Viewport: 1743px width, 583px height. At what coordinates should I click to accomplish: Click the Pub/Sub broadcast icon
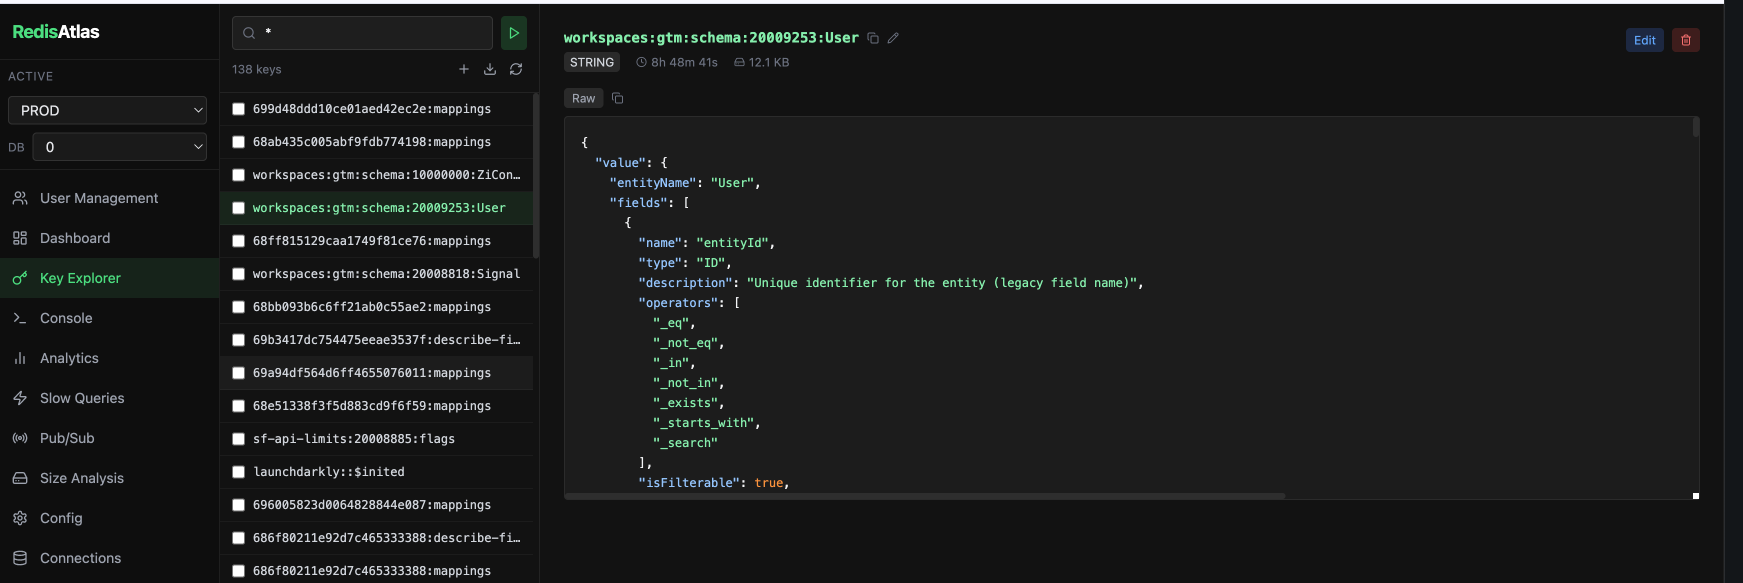[20, 438]
